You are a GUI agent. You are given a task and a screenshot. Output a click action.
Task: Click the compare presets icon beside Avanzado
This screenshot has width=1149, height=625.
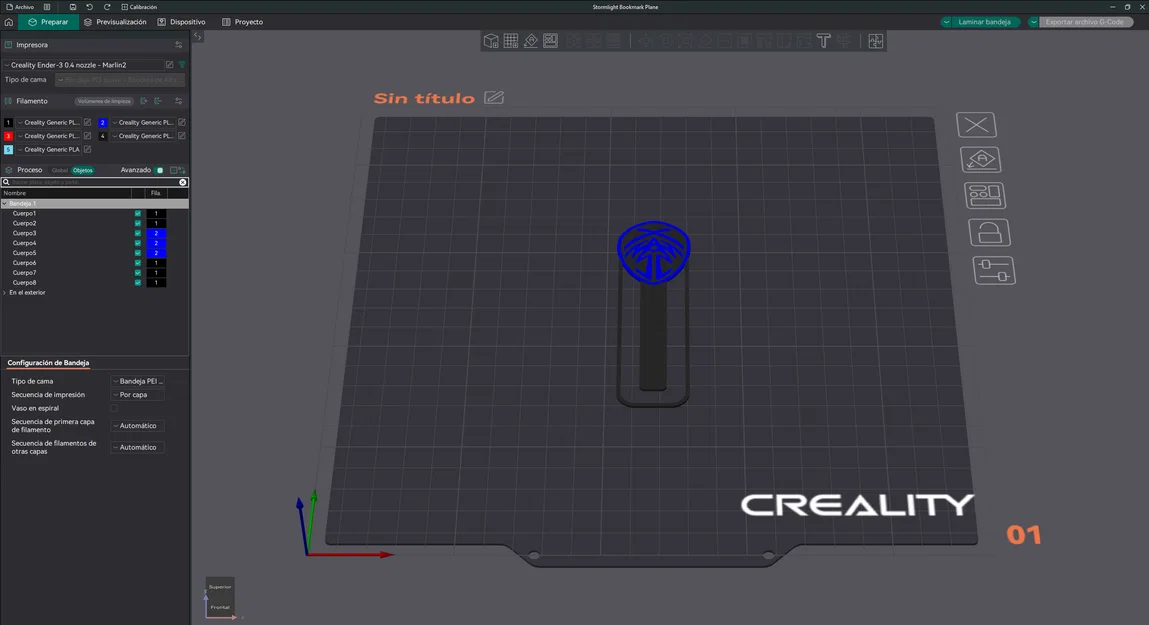tap(177, 170)
